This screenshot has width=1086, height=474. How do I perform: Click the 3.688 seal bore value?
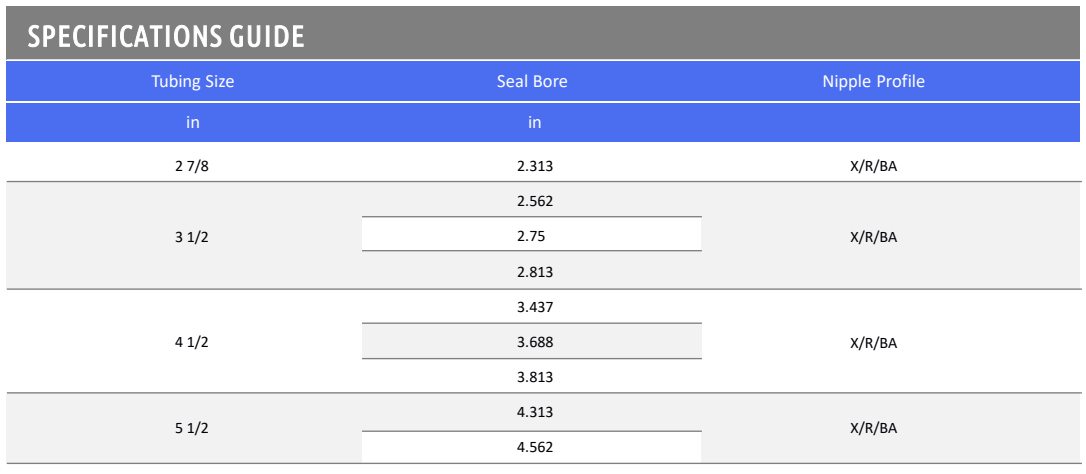[x=535, y=342]
